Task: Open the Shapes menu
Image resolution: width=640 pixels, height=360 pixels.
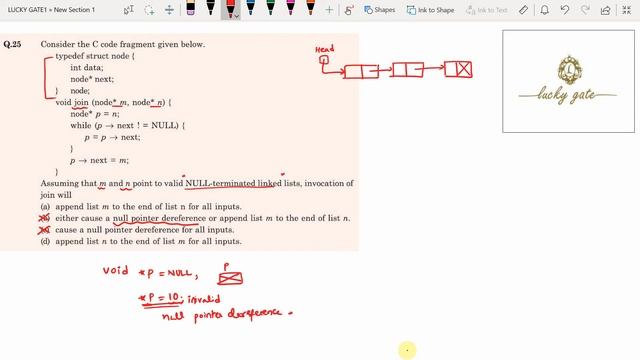Action: tap(380, 10)
